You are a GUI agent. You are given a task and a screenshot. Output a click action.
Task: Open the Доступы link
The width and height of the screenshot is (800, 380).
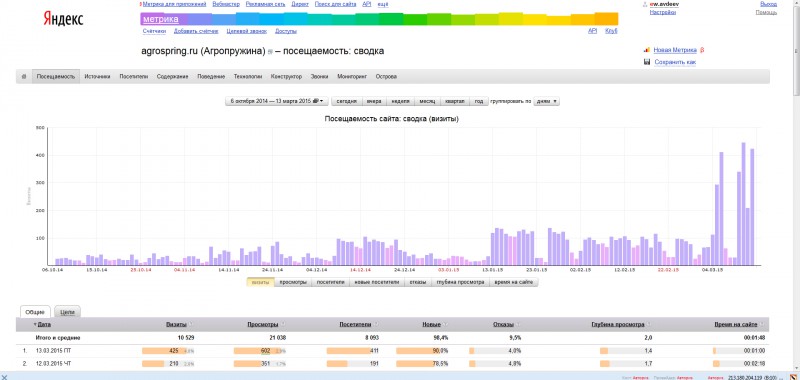tap(286, 31)
